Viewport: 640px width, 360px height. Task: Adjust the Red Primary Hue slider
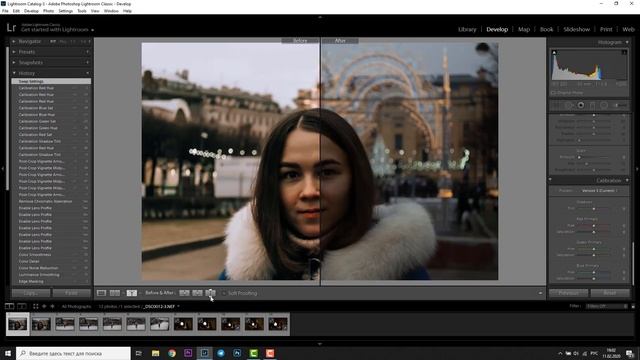594,225
